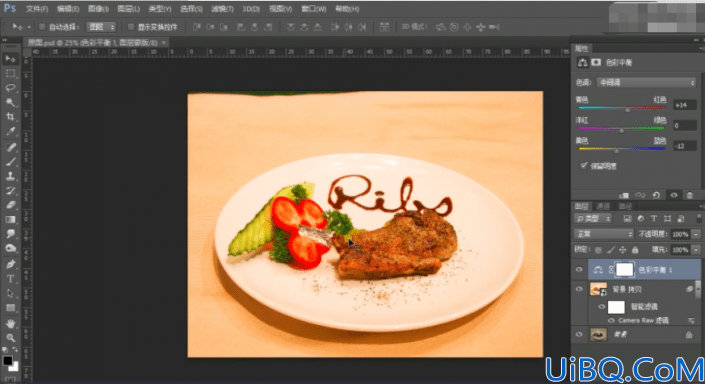Select the Pen tool
The width and height of the screenshot is (705, 384).
(10, 264)
